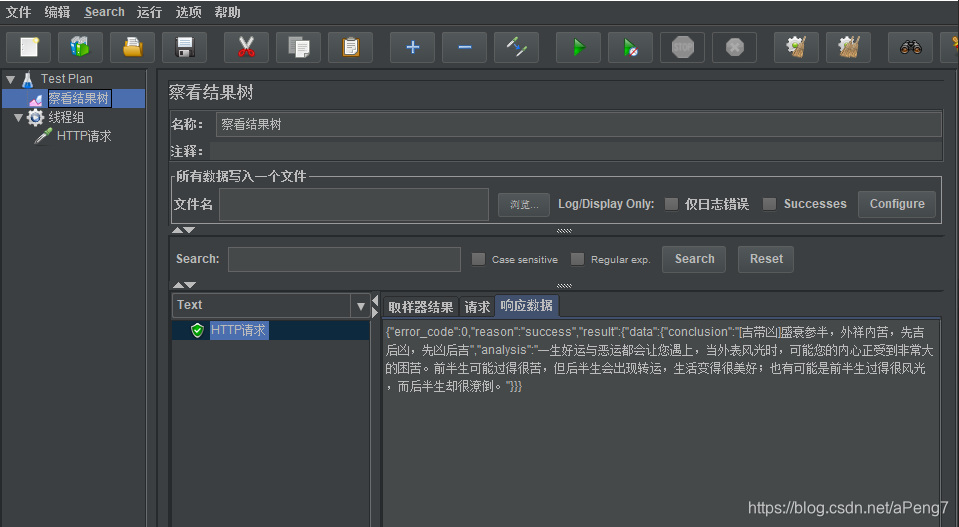959x527 pixels.
Task: Click the Cut scissors icon
Action: pyautogui.click(x=246, y=47)
